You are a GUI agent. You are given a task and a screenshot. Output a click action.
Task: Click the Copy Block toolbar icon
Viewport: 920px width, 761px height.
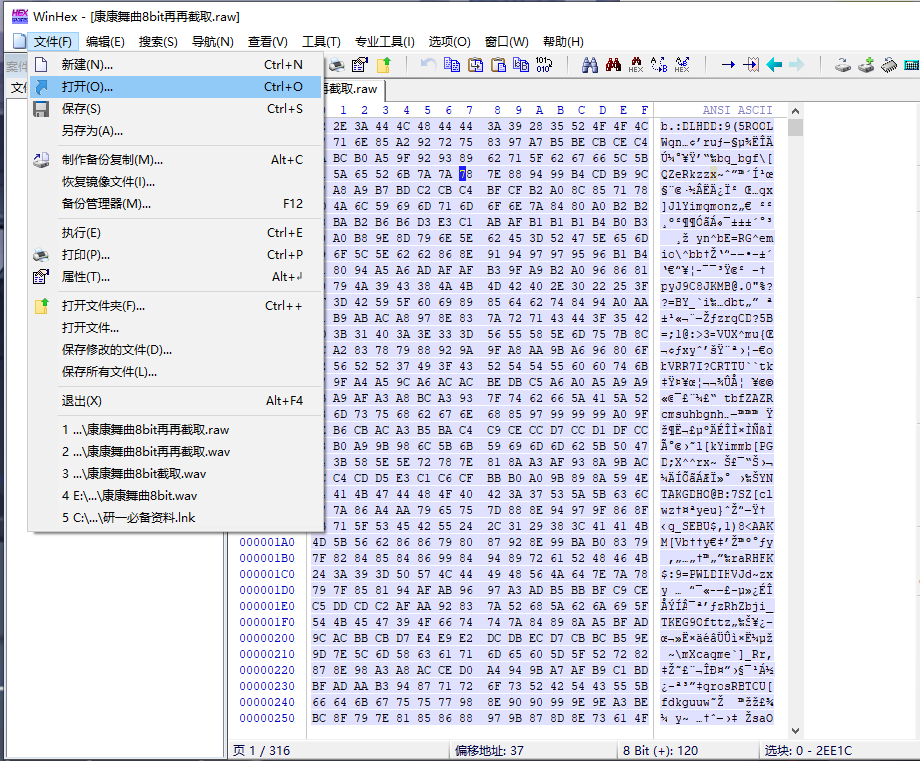(452, 65)
